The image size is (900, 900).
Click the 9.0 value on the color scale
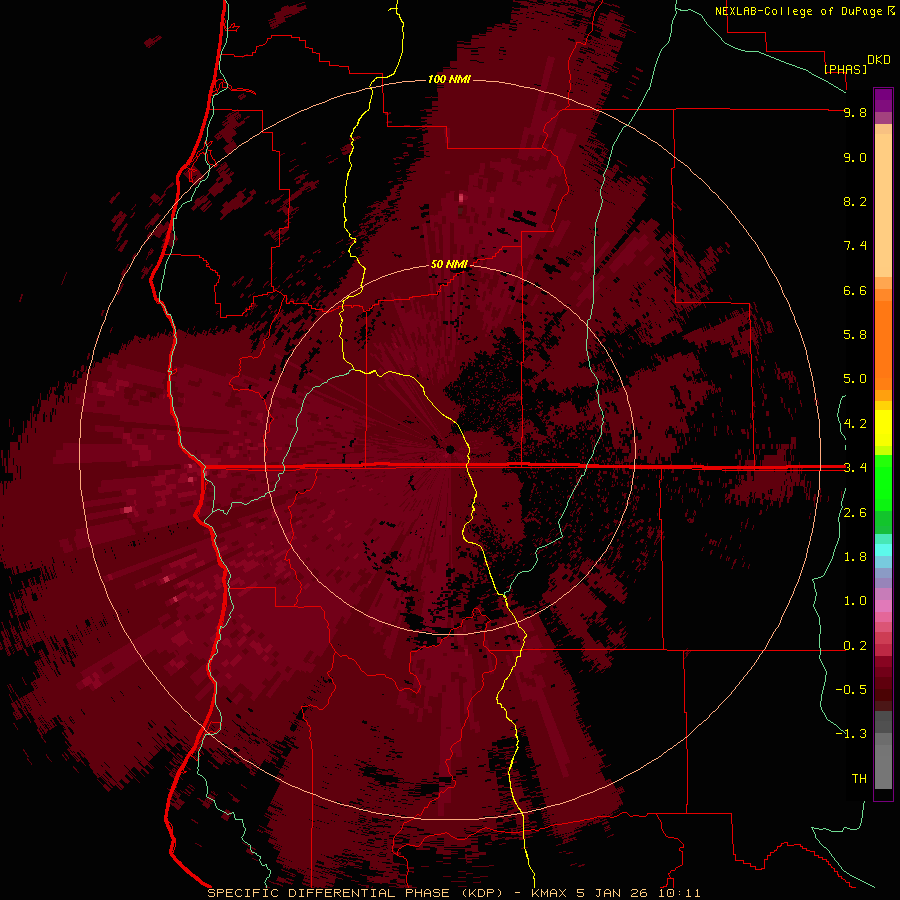click(855, 157)
